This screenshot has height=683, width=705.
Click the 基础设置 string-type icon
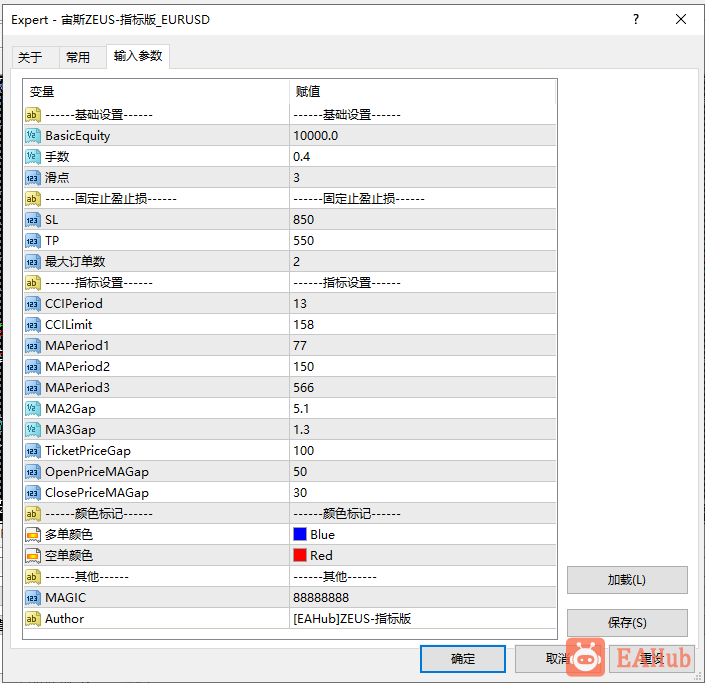33,115
